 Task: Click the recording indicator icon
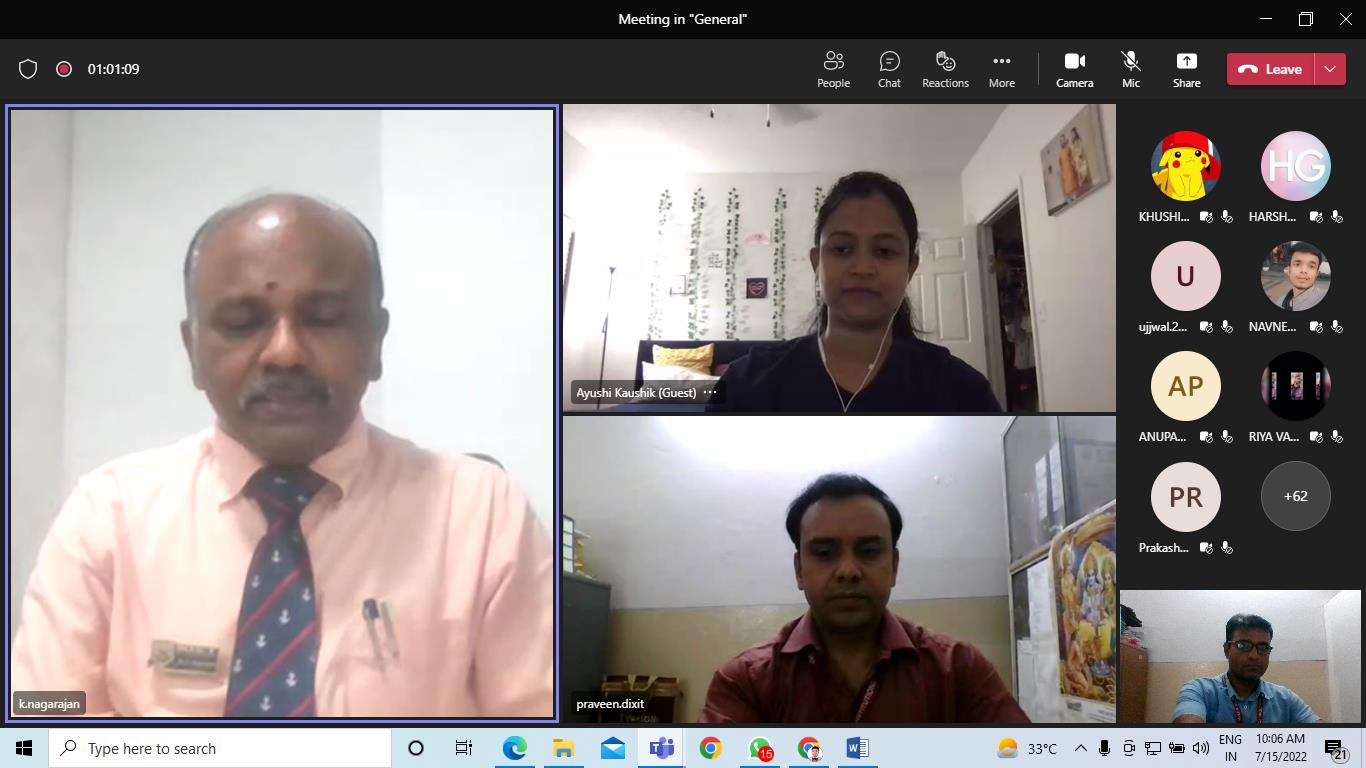pyautogui.click(x=64, y=69)
